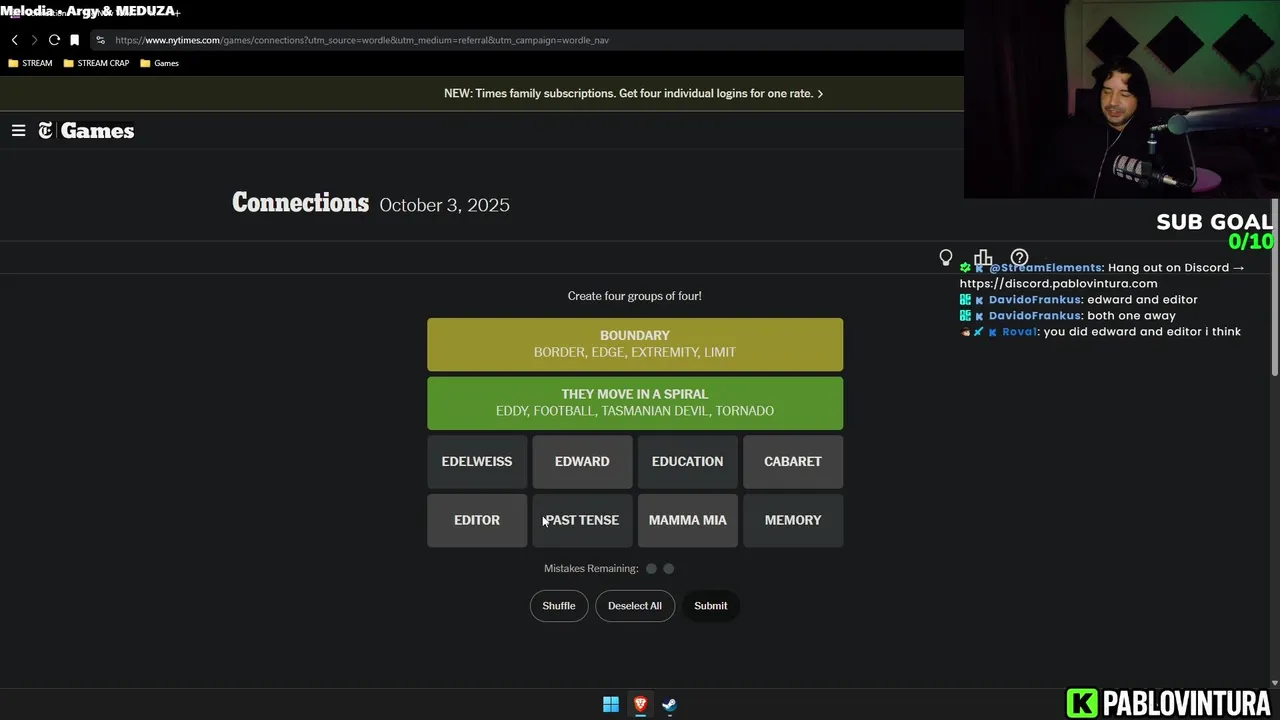Open the Windows Start button
1280x720 pixels.
click(x=611, y=704)
